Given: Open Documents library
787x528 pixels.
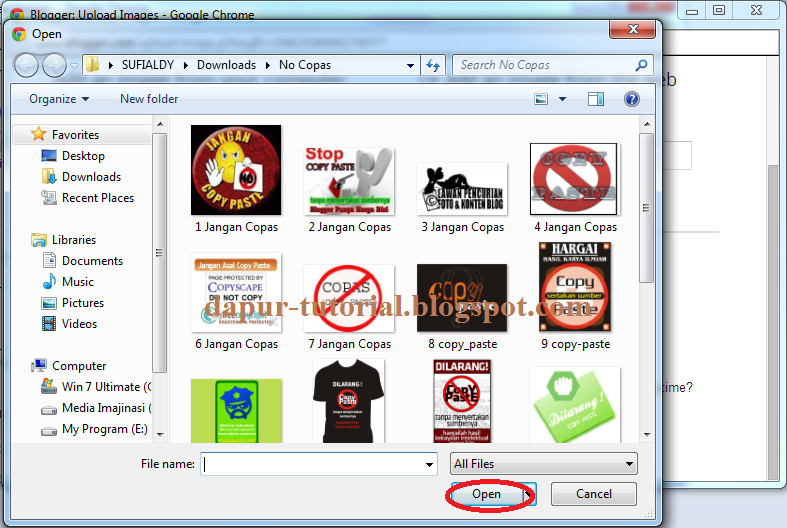Looking at the screenshot, I should [92, 261].
